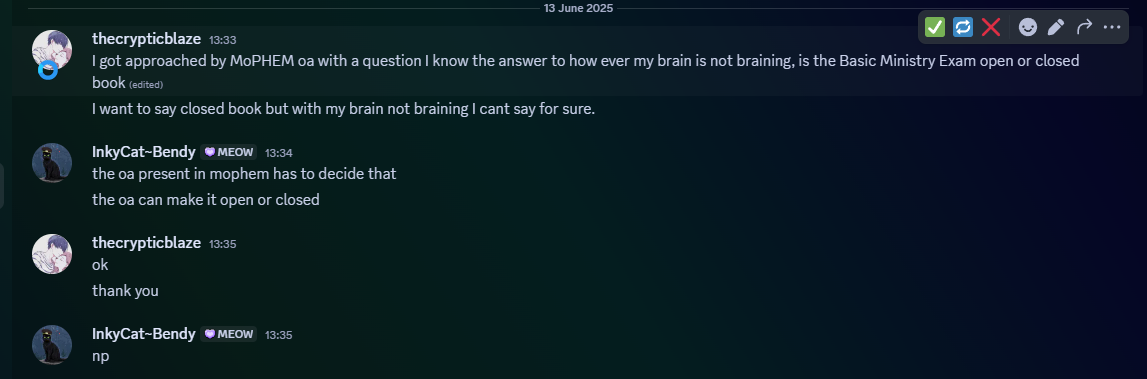Click the 13 June 2025 date divider
1147x379 pixels.
point(578,8)
